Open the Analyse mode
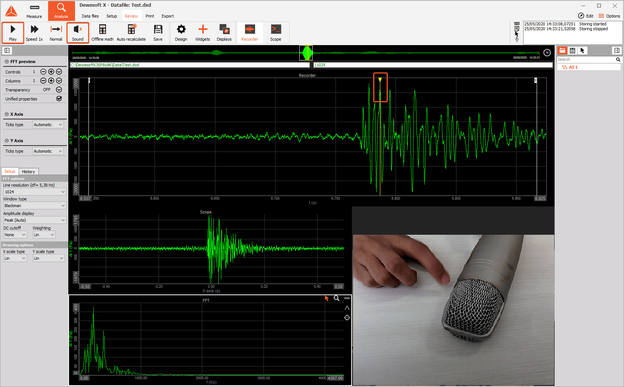Image resolution: width=624 pixels, height=387 pixels. 61,11
